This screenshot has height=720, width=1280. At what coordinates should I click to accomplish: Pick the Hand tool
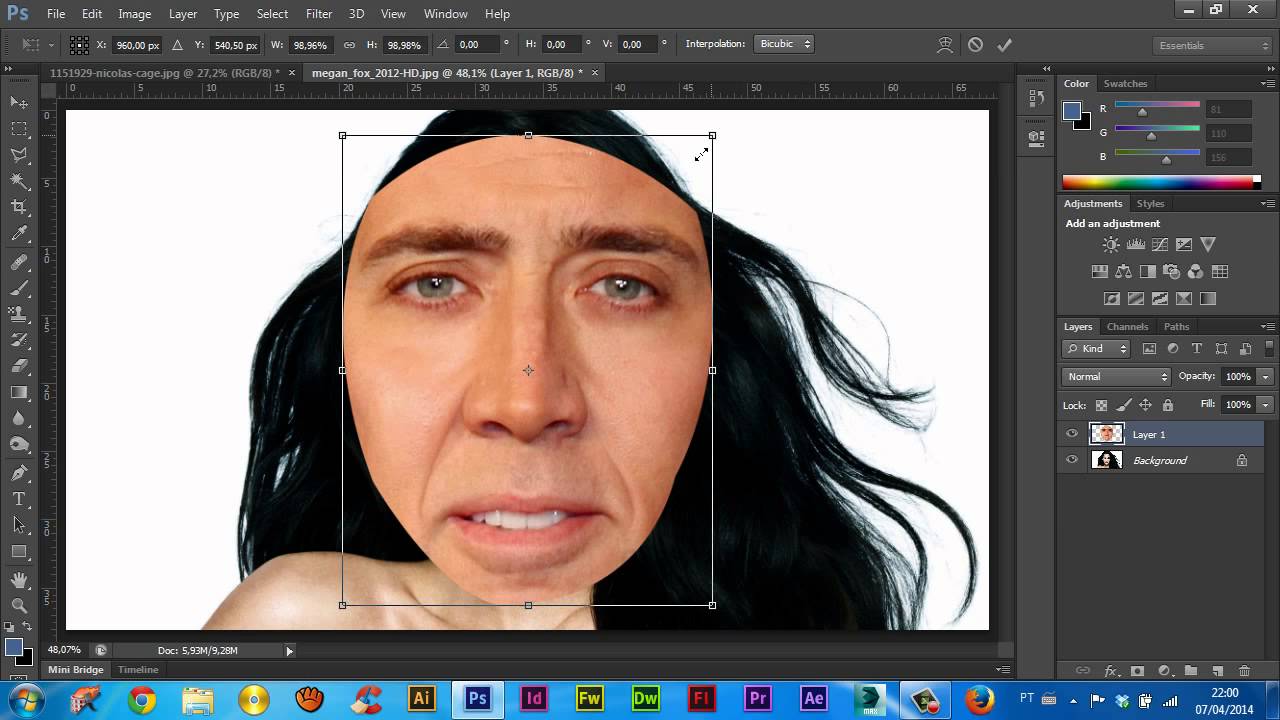click(19, 579)
